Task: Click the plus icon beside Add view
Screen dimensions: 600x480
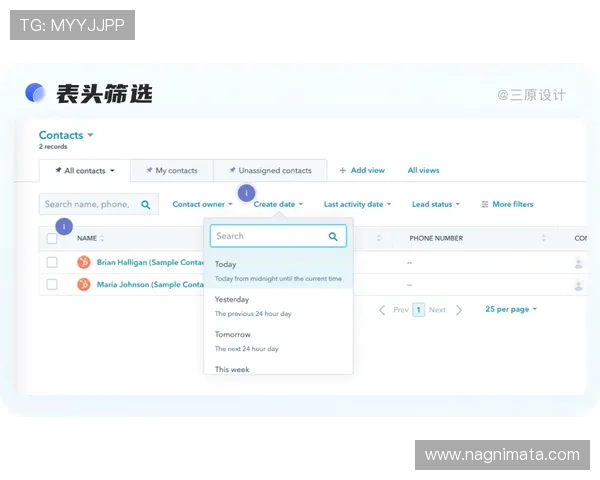Action: tap(342, 170)
